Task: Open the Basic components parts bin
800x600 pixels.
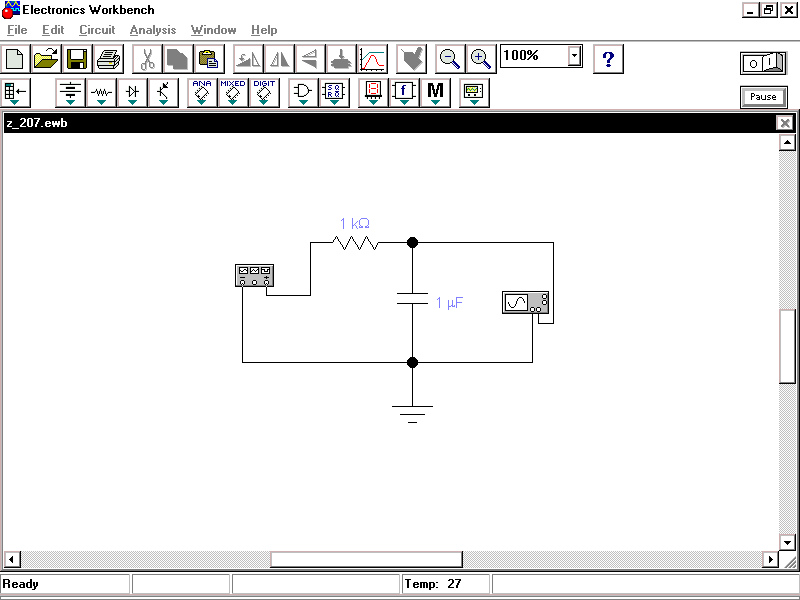Action: (x=101, y=93)
